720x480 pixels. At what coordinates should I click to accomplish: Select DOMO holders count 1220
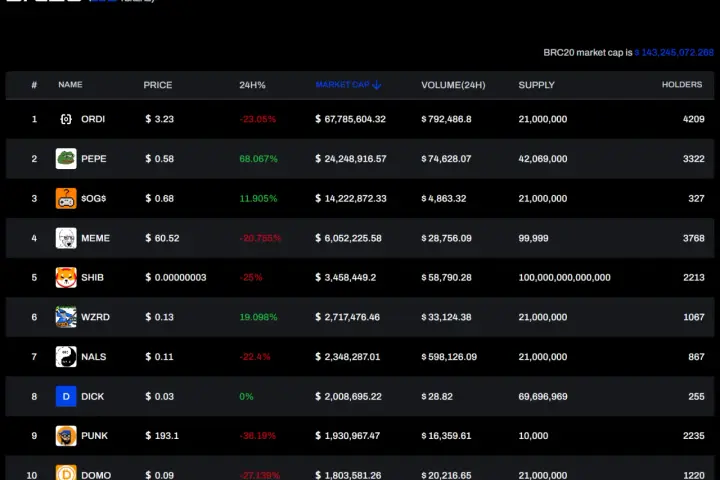coord(693,475)
